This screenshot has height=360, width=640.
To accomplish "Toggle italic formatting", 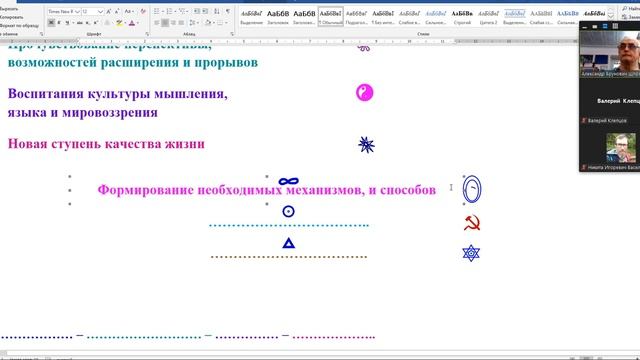I will [x=59, y=23].
